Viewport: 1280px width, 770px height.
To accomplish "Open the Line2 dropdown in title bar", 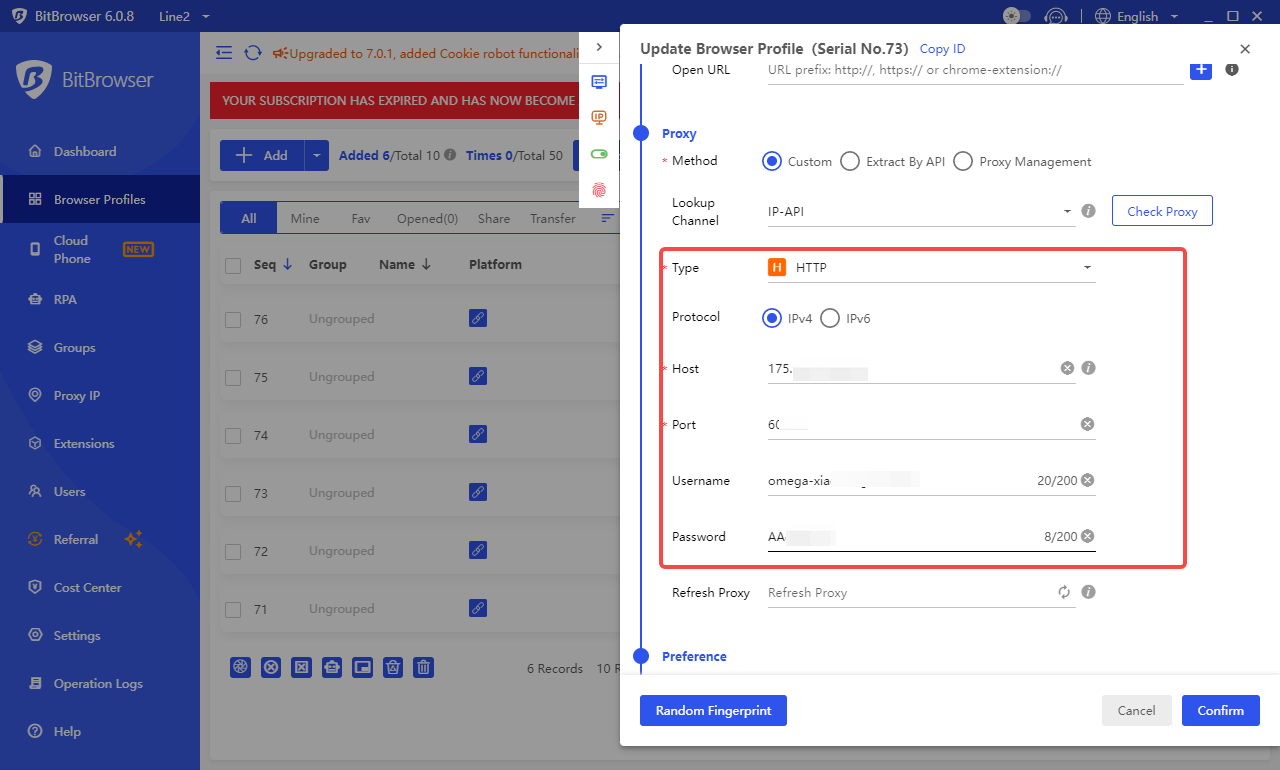I will click(x=184, y=16).
